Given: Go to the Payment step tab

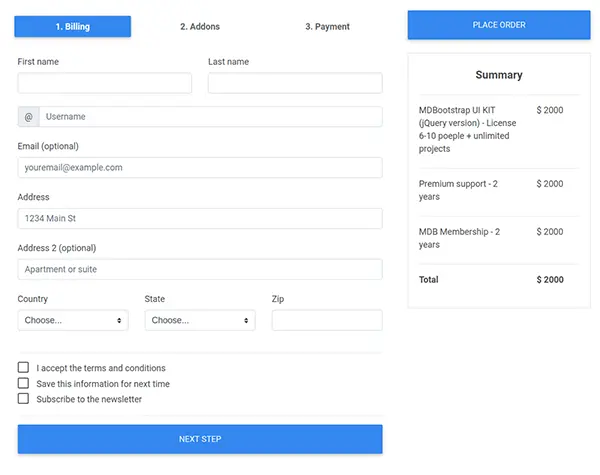Looking at the screenshot, I should point(327,26).
